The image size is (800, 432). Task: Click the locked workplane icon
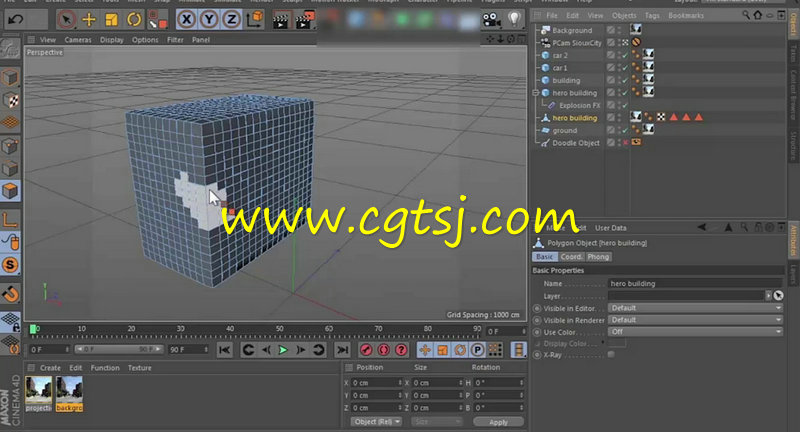[10, 321]
